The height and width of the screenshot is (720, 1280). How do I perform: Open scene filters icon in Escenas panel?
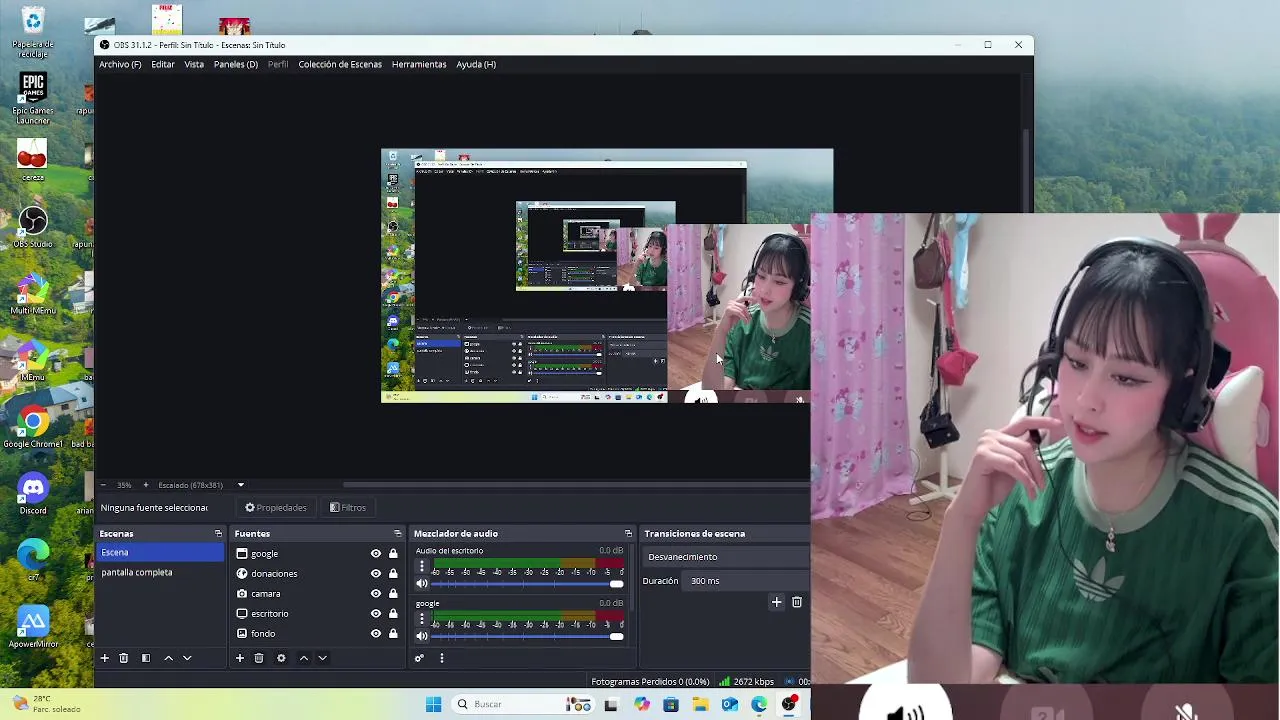point(146,658)
